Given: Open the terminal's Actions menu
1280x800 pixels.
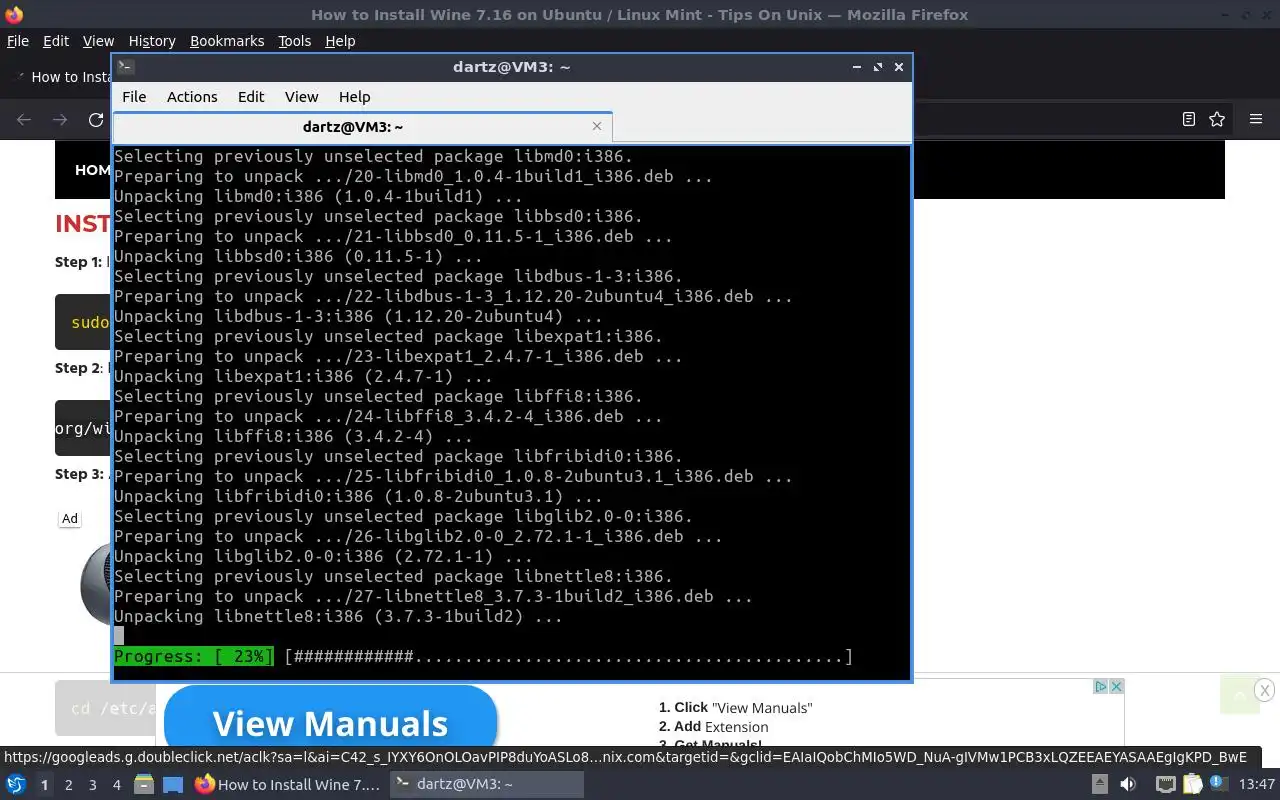Looking at the screenshot, I should coord(192,97).
